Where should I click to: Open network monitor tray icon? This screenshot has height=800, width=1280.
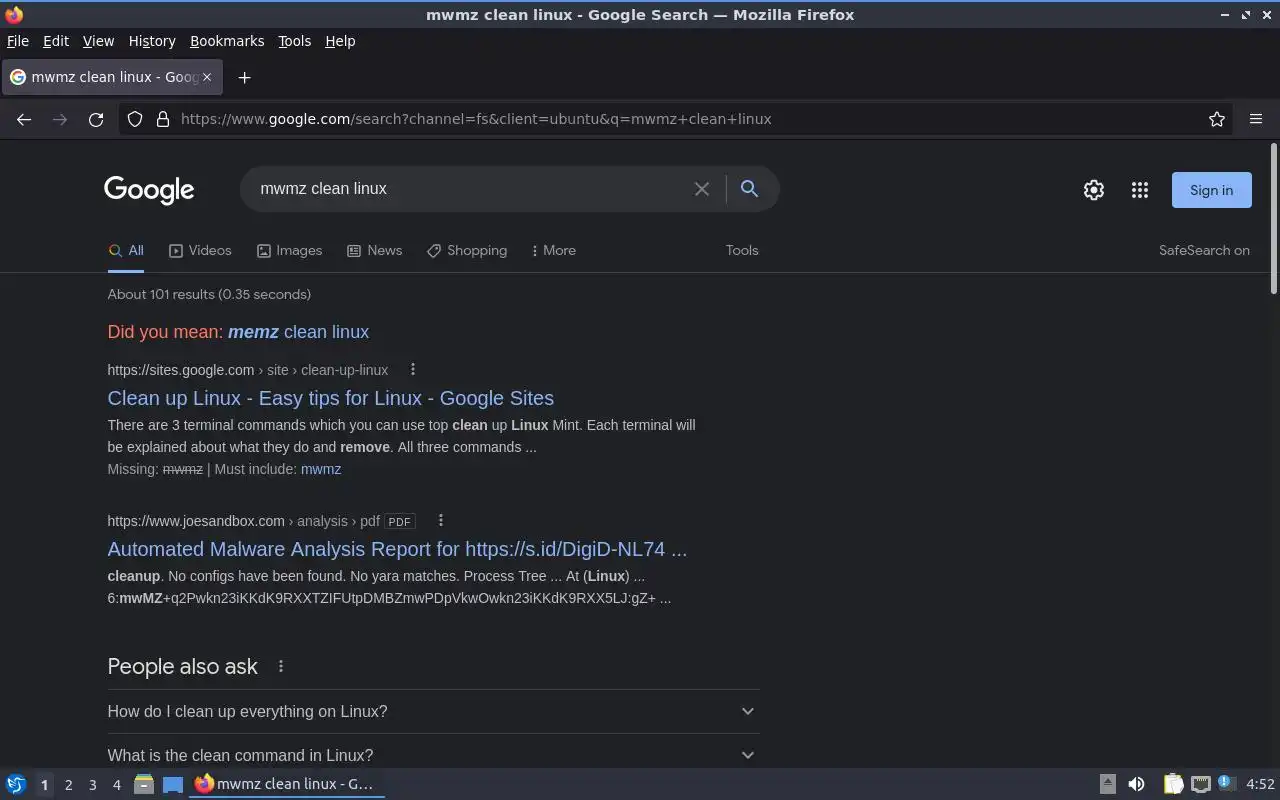[x=1201, y=784]
